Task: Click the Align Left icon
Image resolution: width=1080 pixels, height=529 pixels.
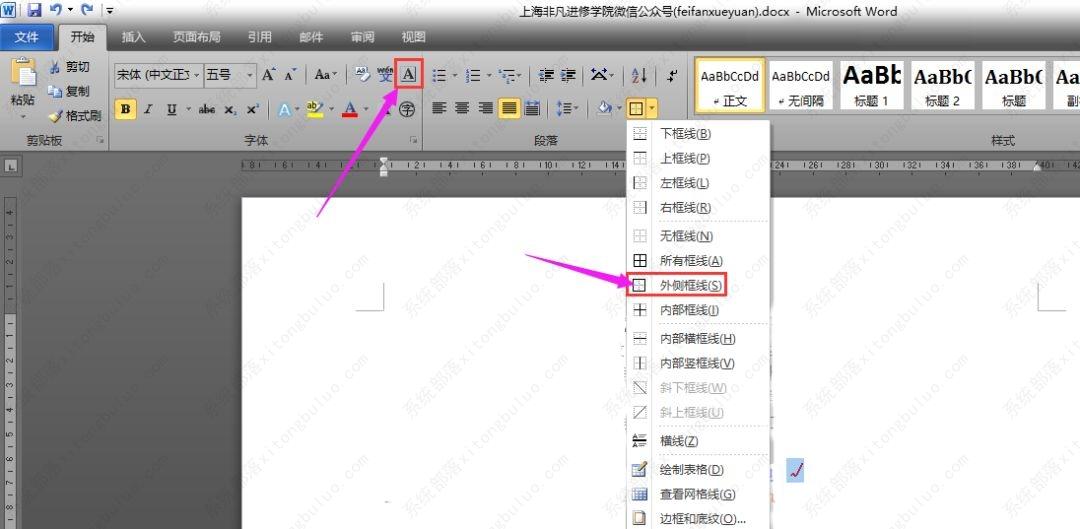Action: pyautogui.click(x=439, y=108)
